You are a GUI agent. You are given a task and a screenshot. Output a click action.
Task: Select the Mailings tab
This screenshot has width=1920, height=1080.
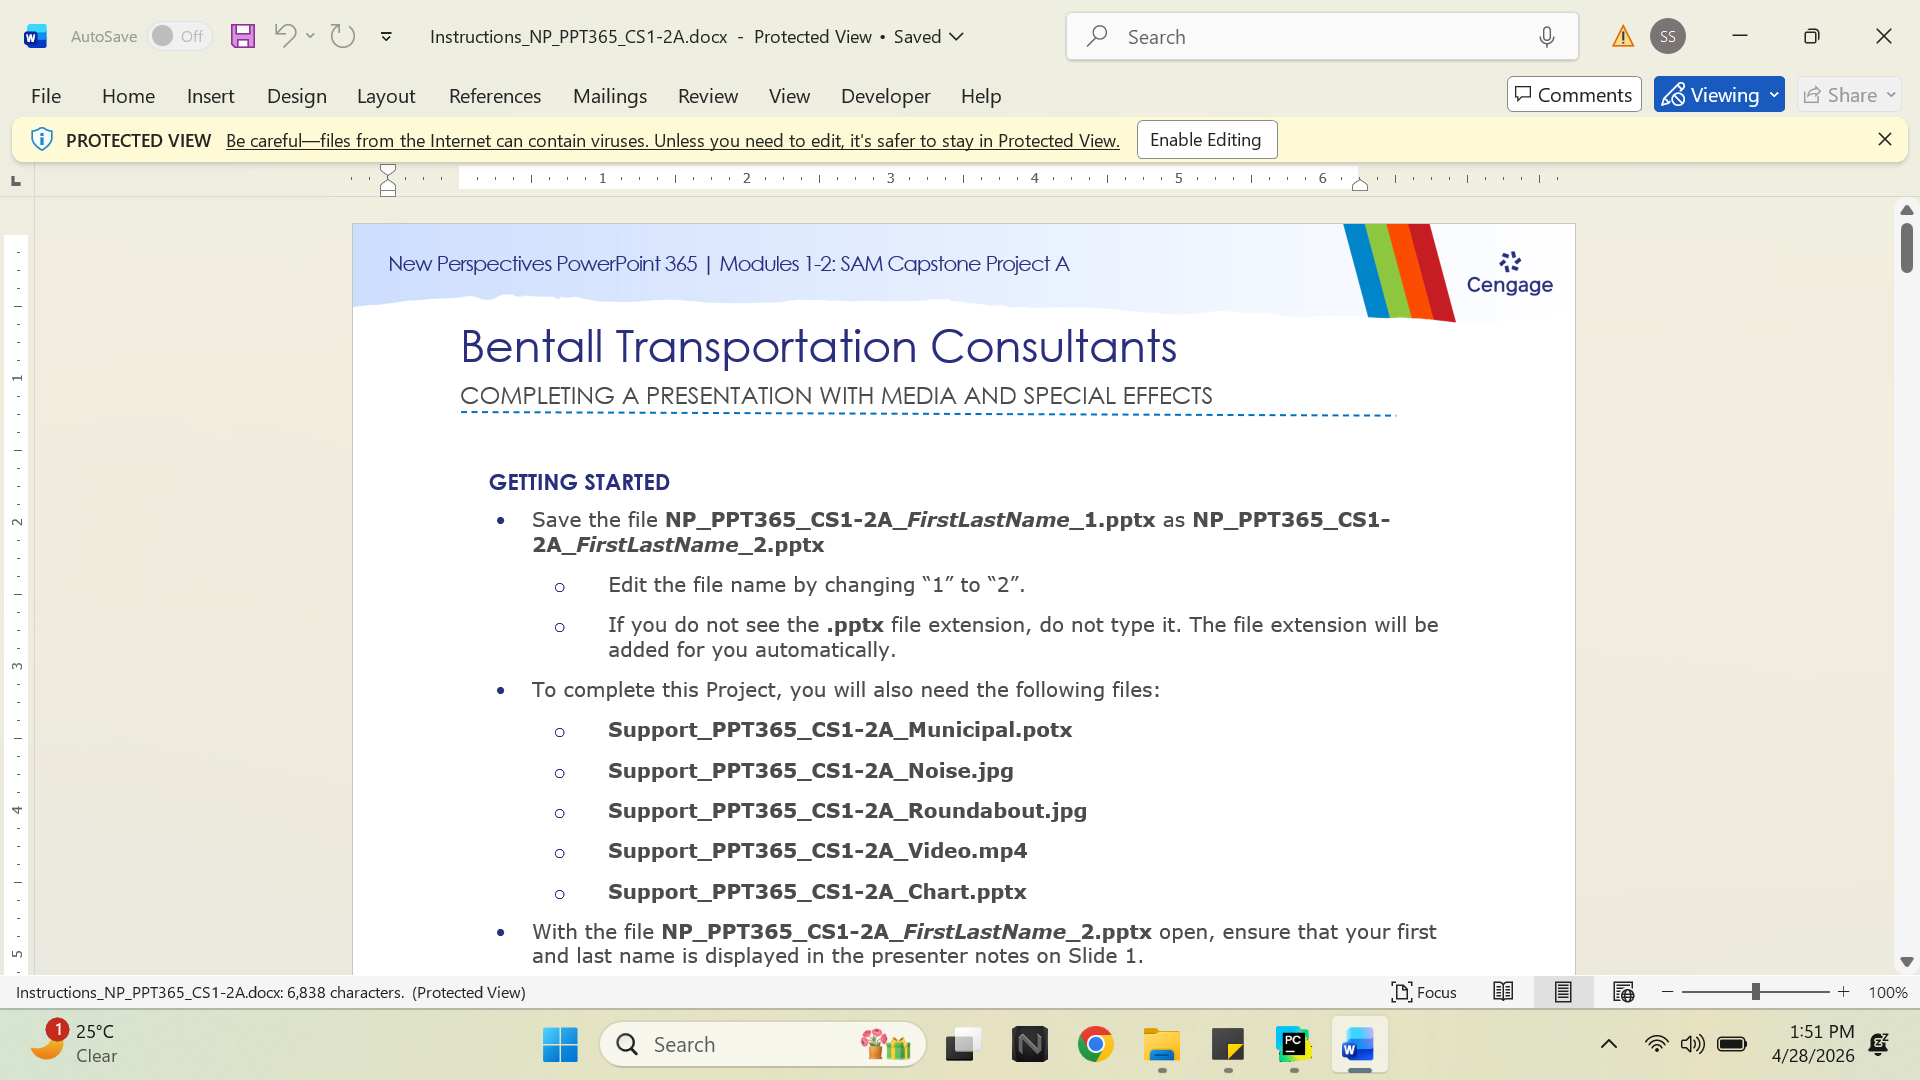[610, 96]
